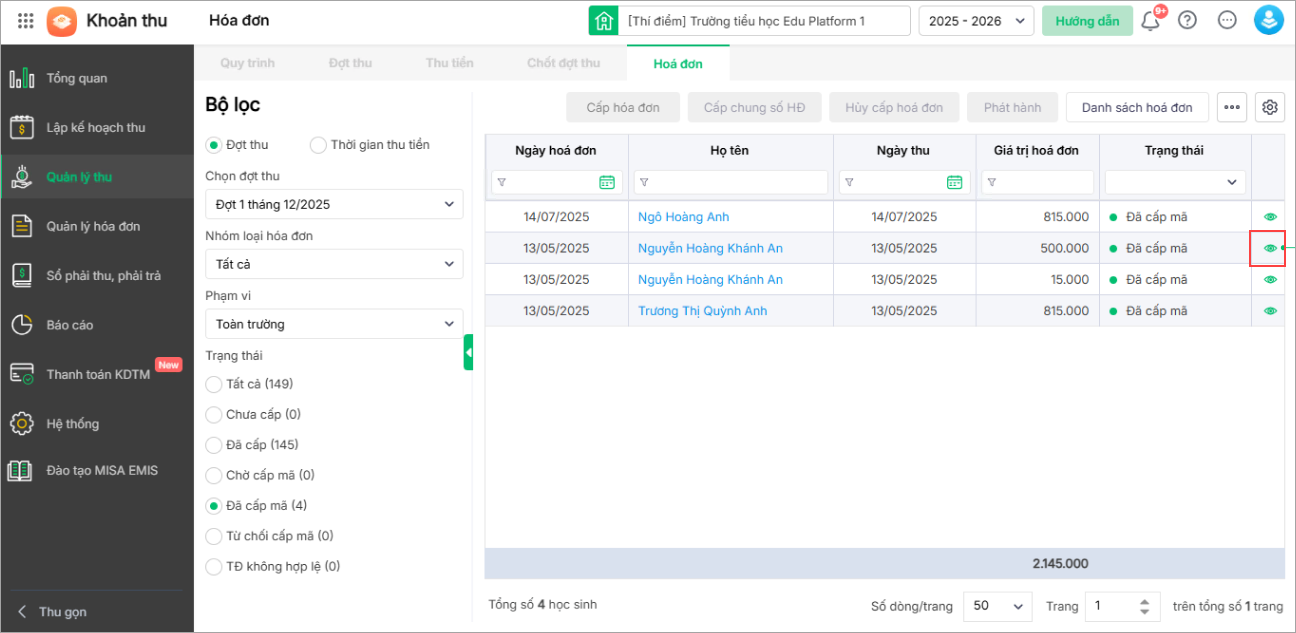This screenshot has height=633, width=1296.
Task: Select Tất cả (149) status radio
Action: (214, 384)
